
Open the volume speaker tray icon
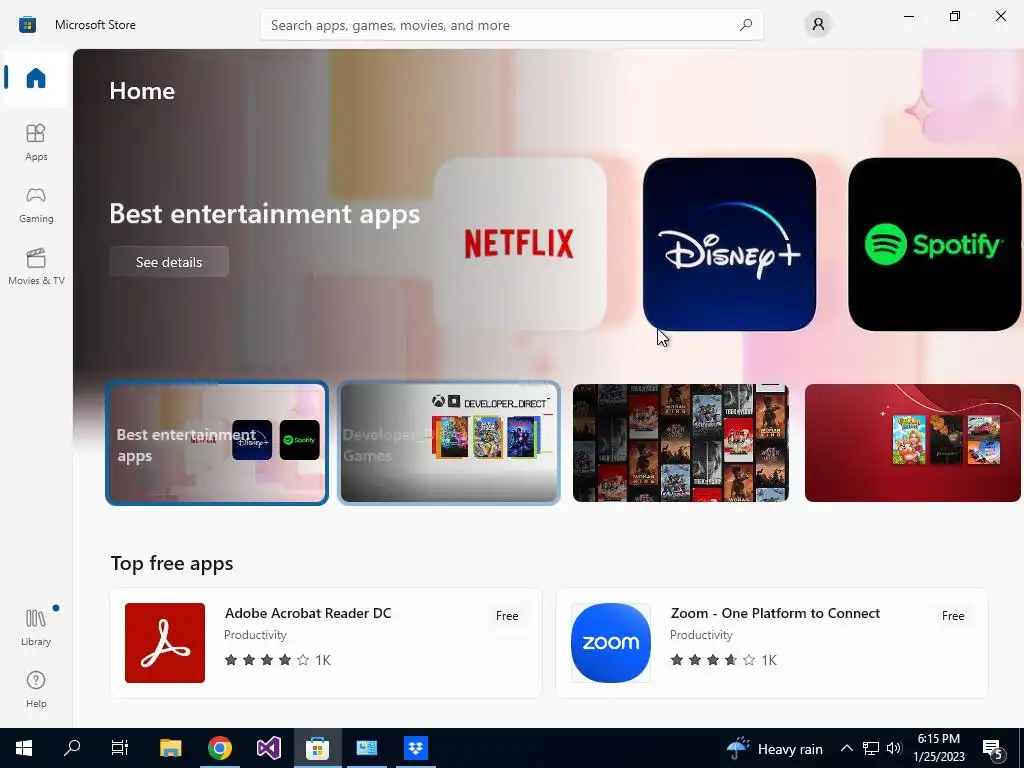coord(894,748)
